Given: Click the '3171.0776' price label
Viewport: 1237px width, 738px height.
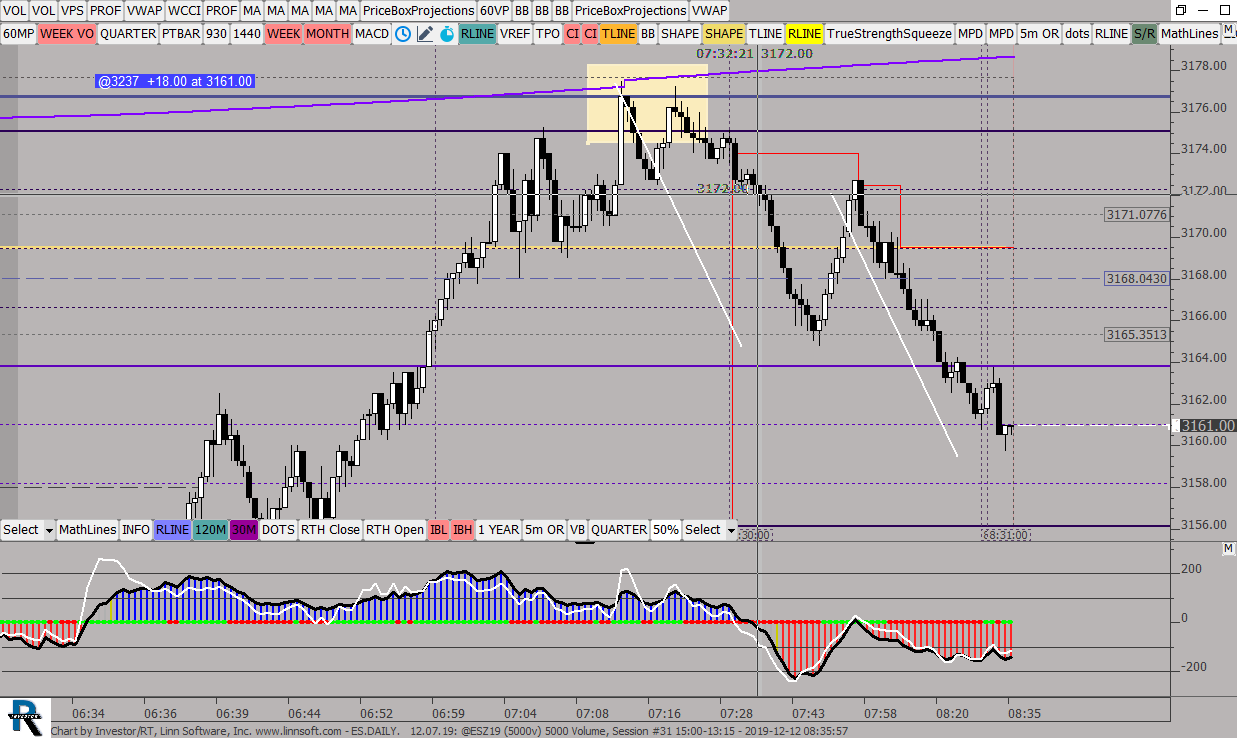Looking at the screenshot, I should [1136, 214].
